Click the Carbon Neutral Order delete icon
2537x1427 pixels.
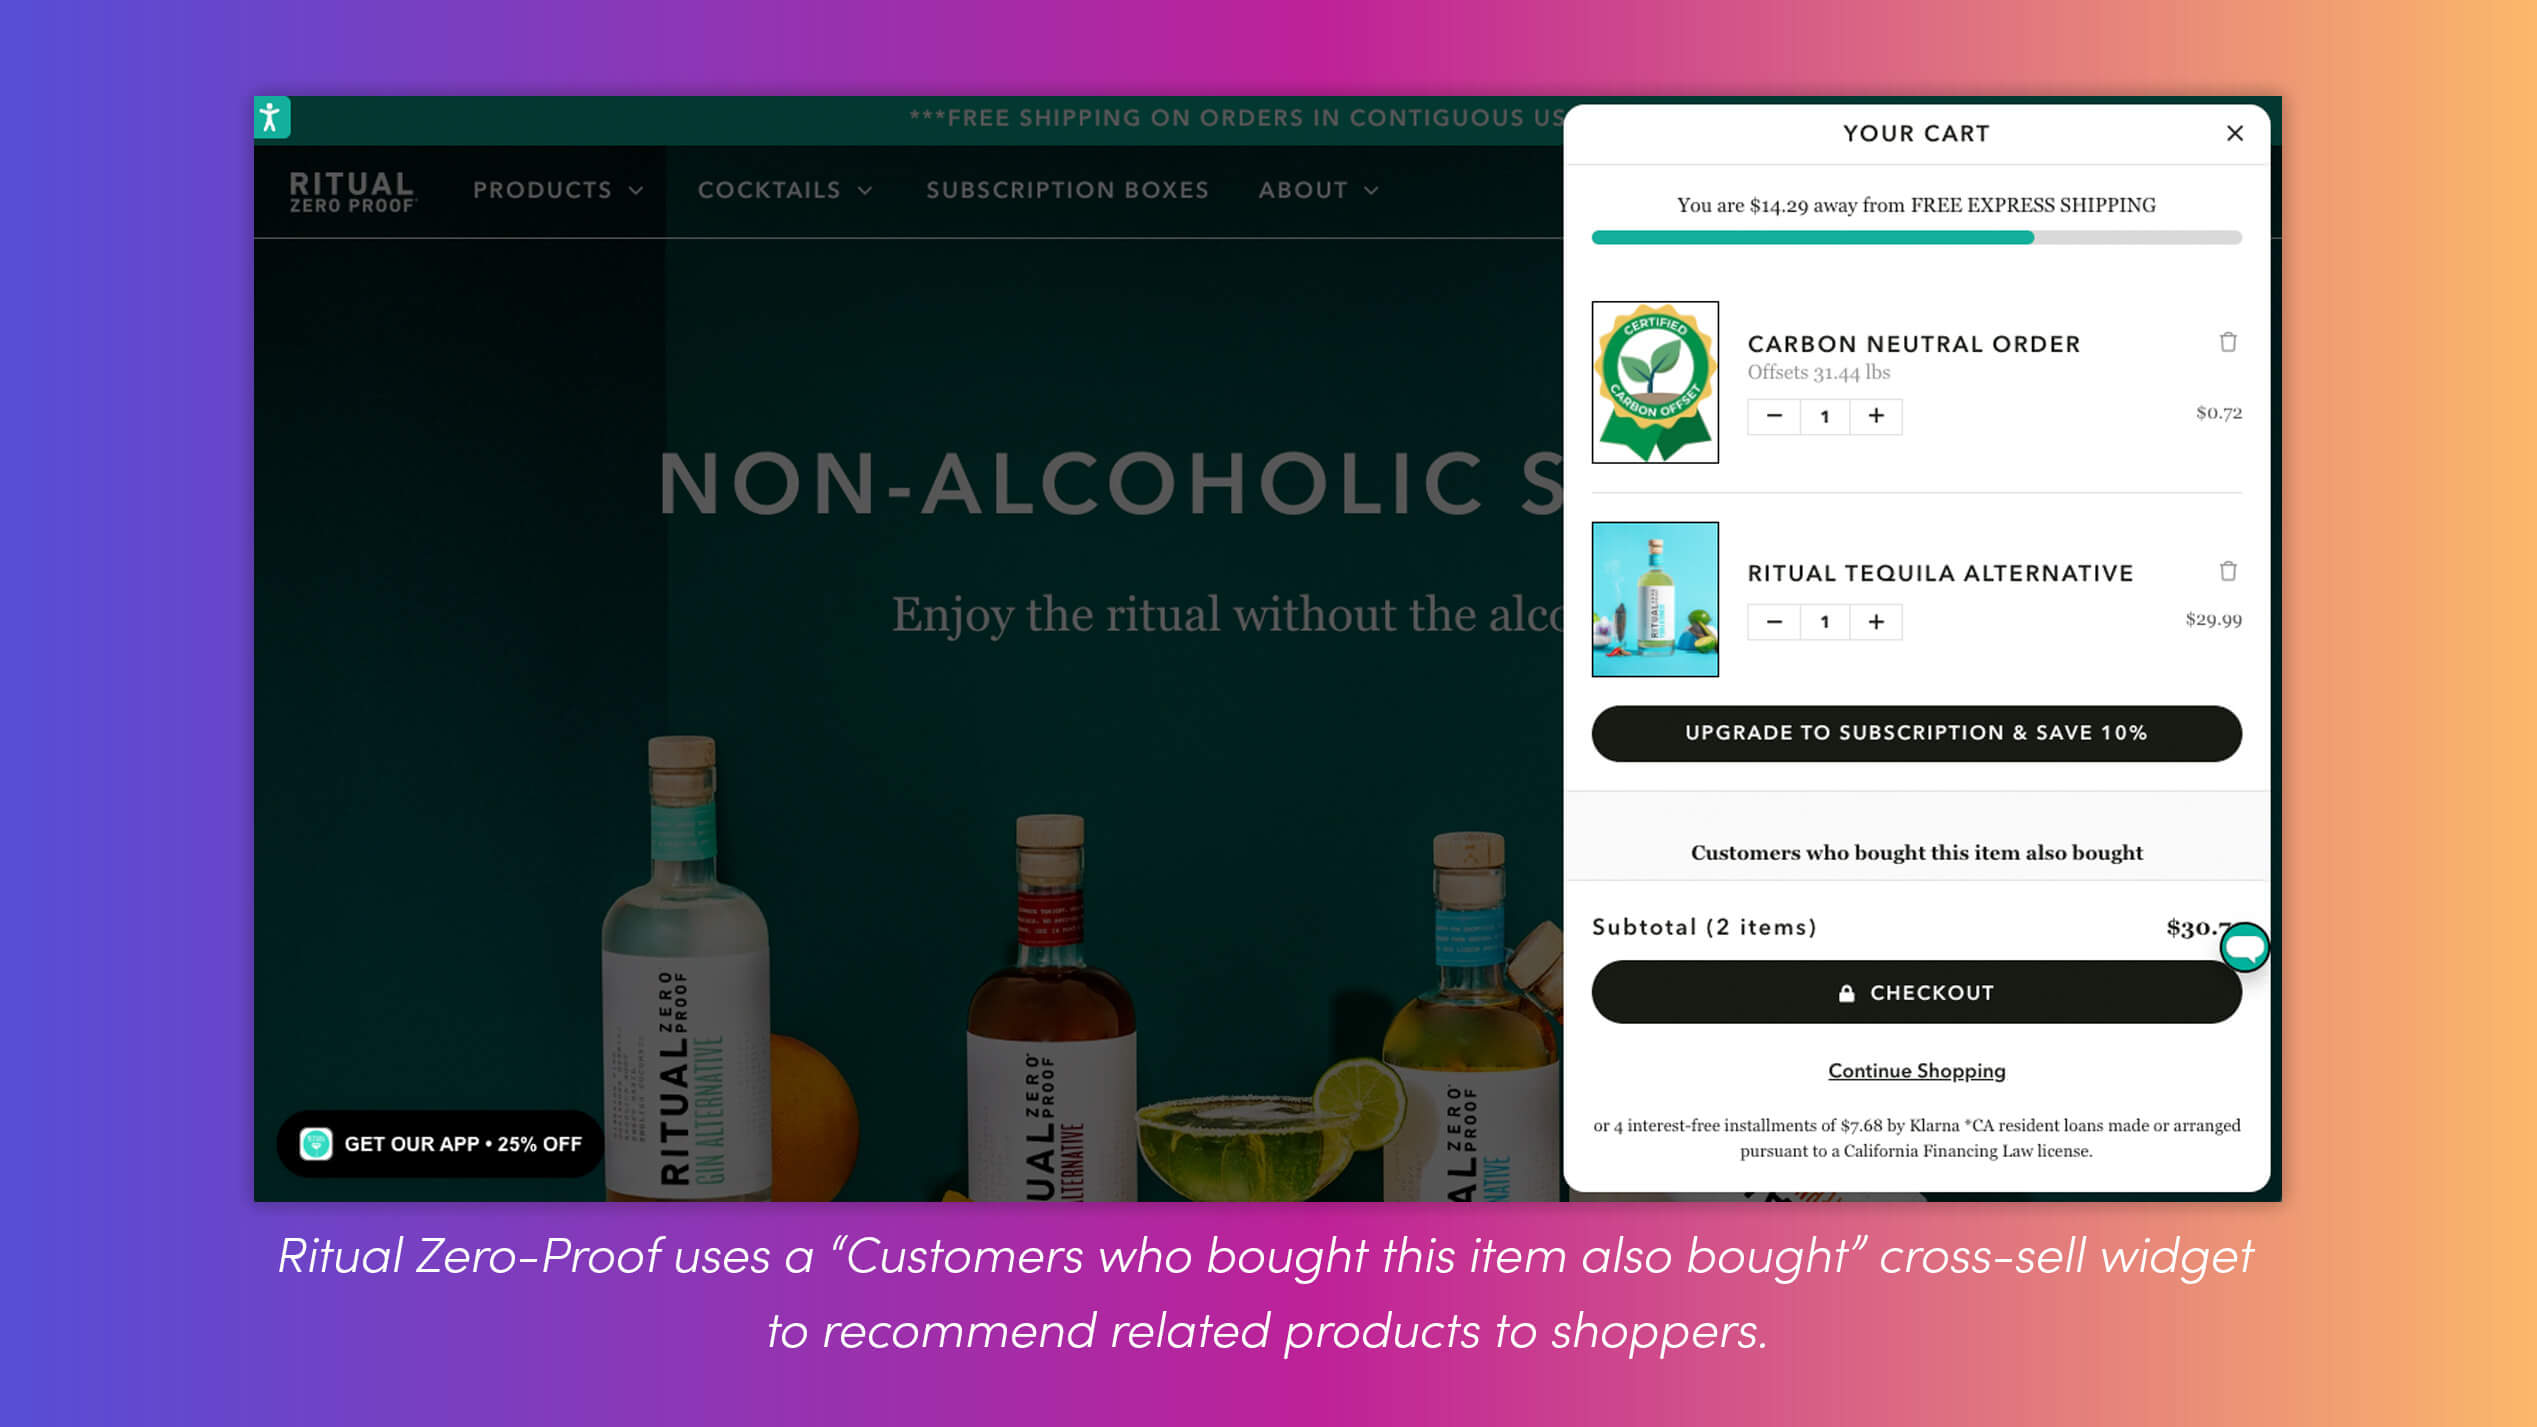(2229, 342)
